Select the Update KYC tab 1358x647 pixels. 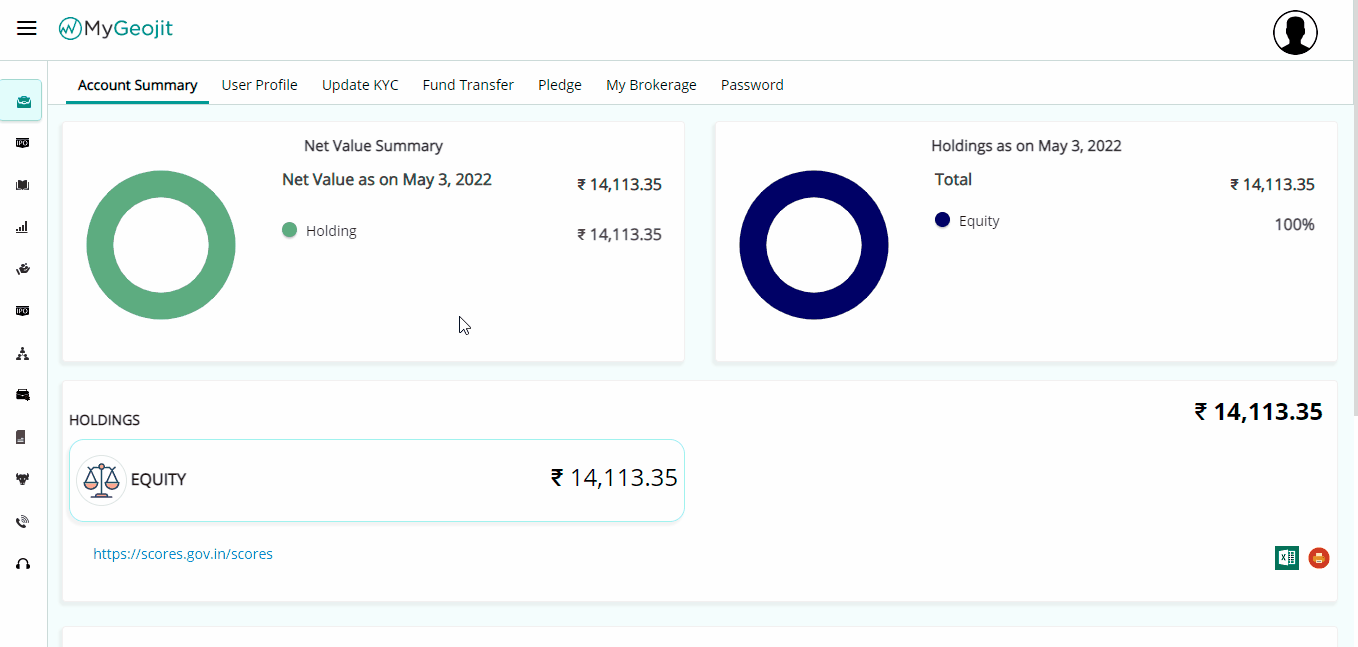pyautogui.click(x=360, y=85)
